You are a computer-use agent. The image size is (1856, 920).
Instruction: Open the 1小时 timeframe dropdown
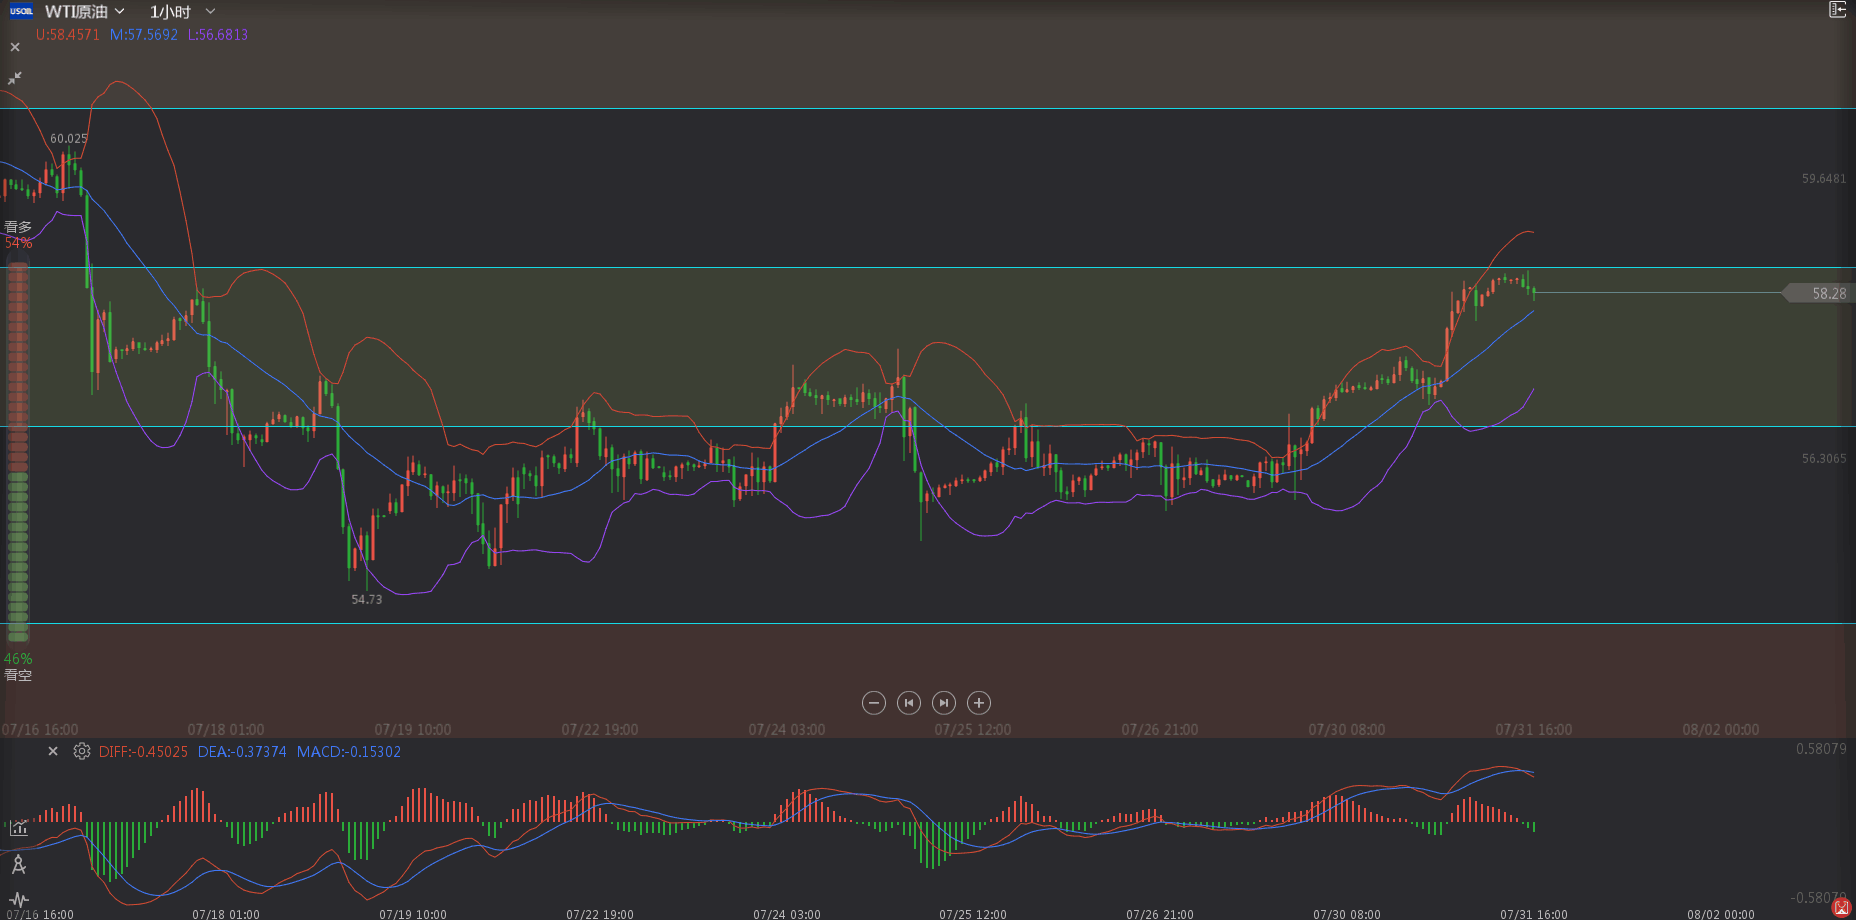coord(182,11)
